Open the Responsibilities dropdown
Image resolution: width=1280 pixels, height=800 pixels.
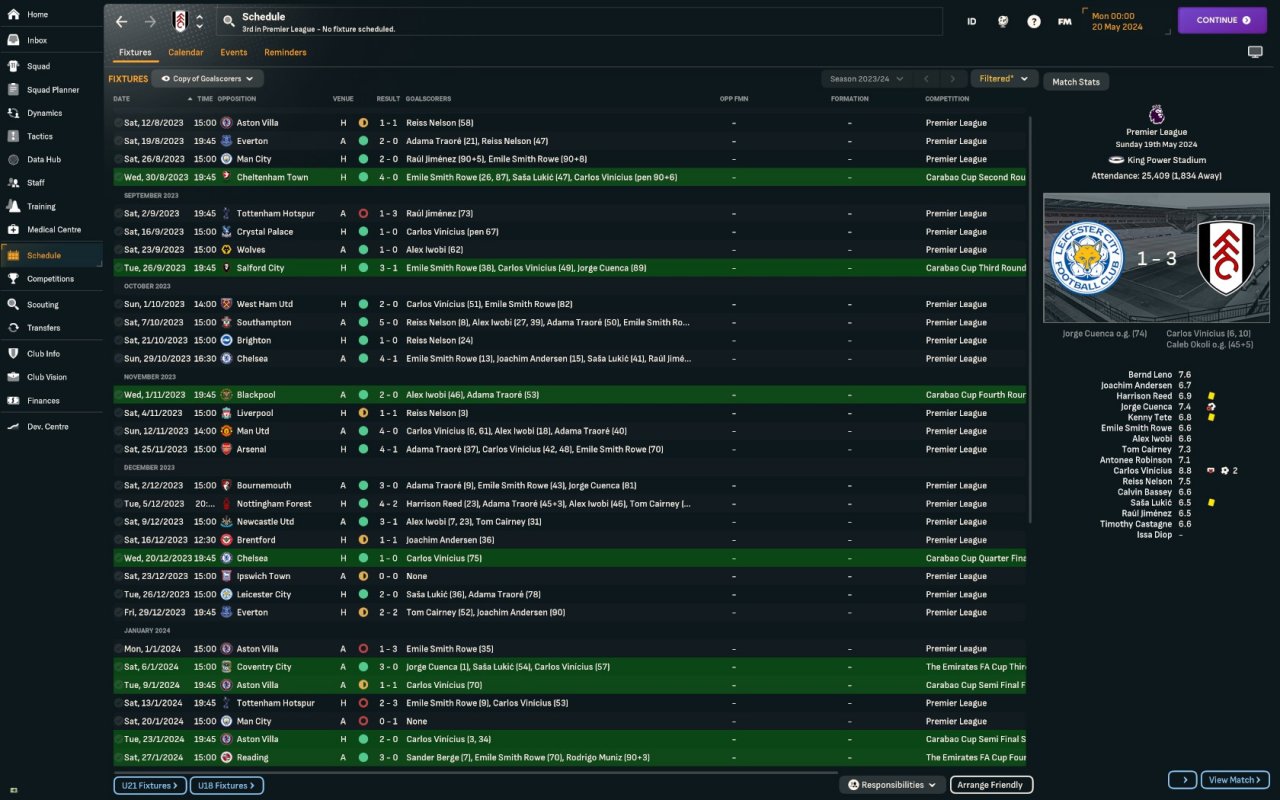coord(892,785)
